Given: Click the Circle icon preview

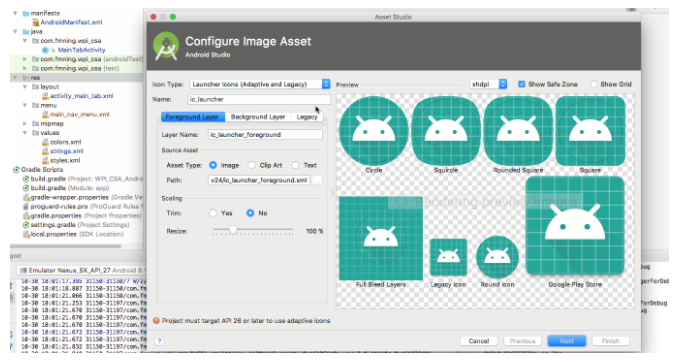Looking at the screenshot, I should (x=374, y=131).
